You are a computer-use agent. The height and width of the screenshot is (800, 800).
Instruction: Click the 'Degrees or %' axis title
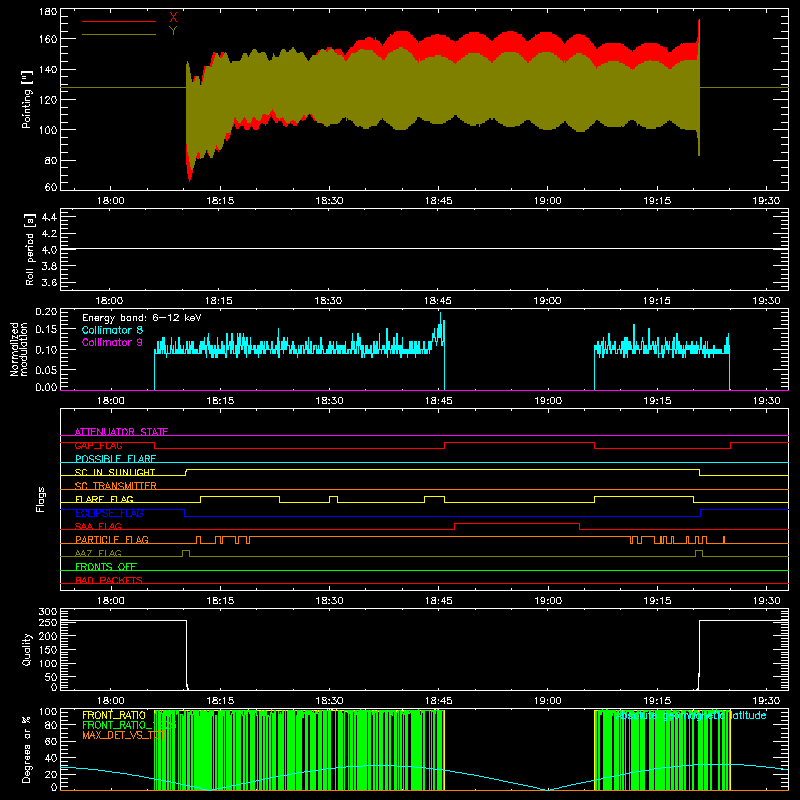coord(27,749)
